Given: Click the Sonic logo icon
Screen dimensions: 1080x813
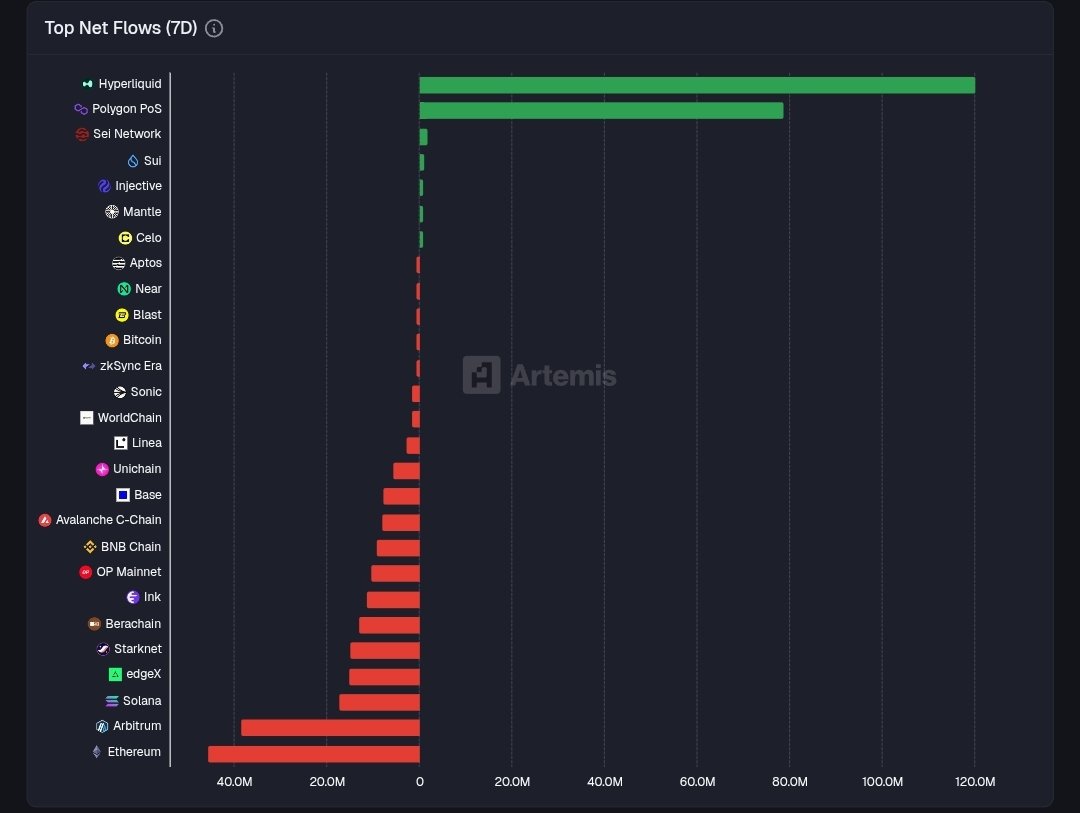Looking at the screenshot, I should click(119, 392).
